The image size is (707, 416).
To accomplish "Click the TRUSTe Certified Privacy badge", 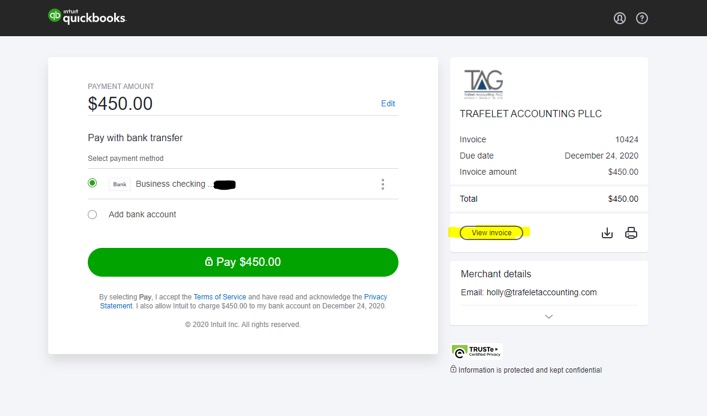I will [477, 351].
